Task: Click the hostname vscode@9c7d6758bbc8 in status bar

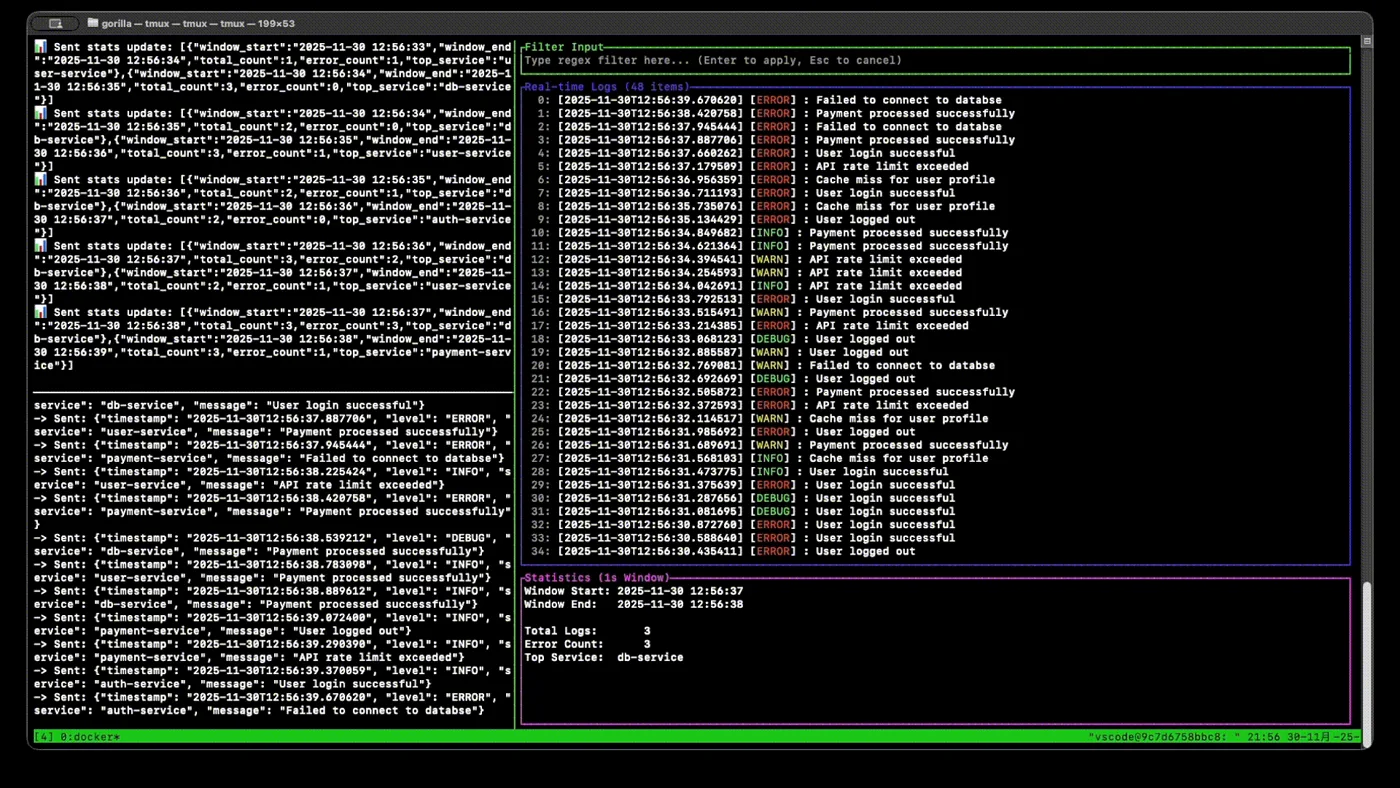Action: [1159, 737]
